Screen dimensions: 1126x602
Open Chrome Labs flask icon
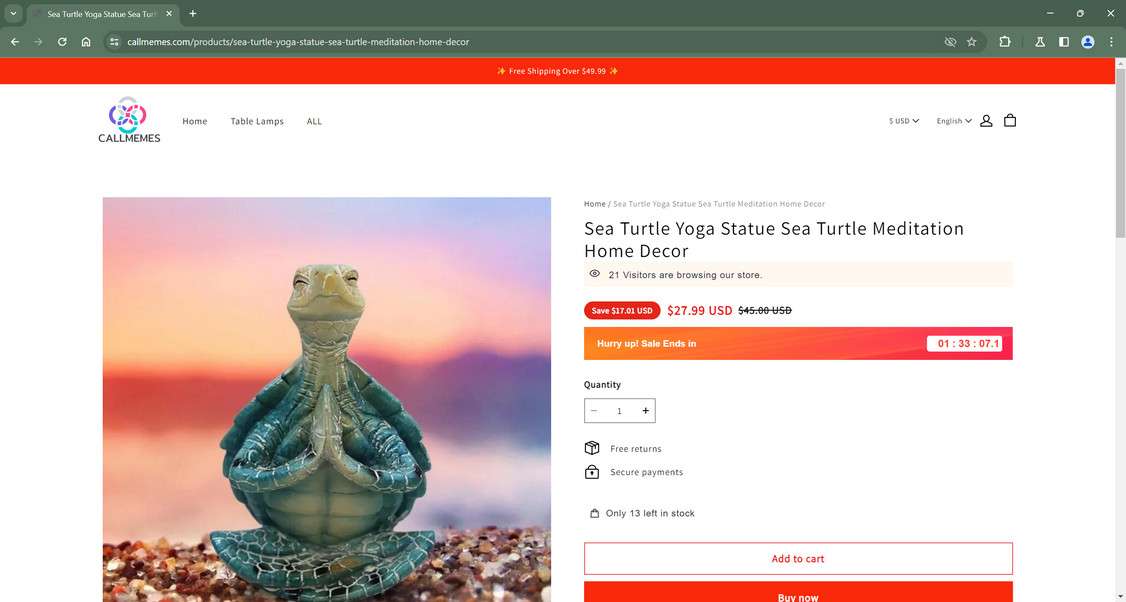pos(1040,42)
